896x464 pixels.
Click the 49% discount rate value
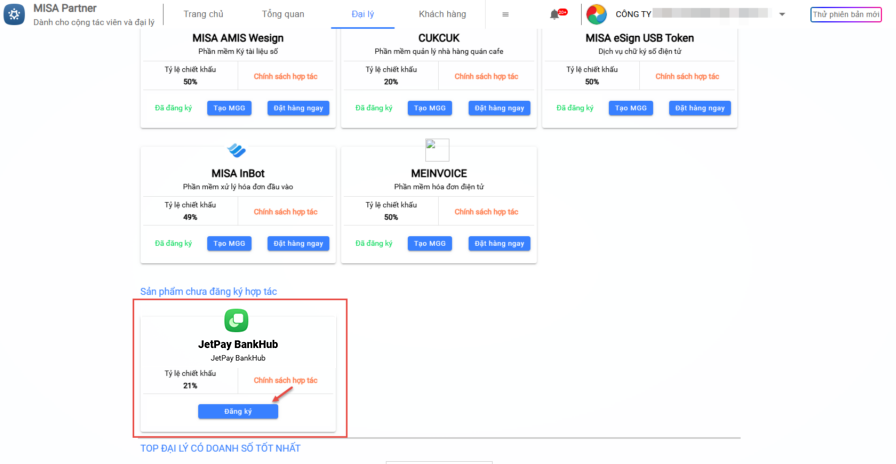tap(190, 217)
